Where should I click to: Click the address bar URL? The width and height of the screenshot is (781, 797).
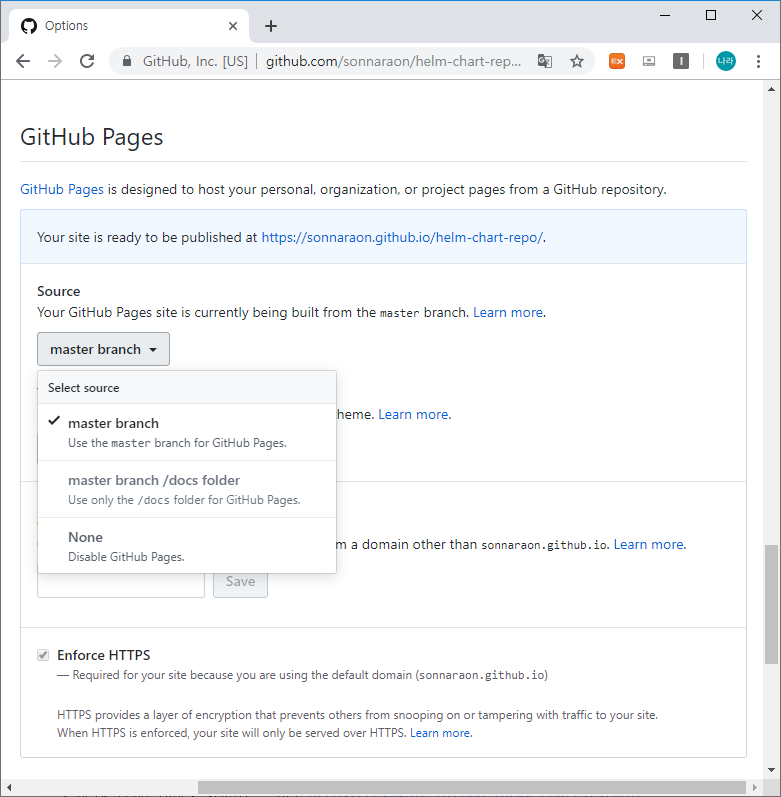click(393, 62)
